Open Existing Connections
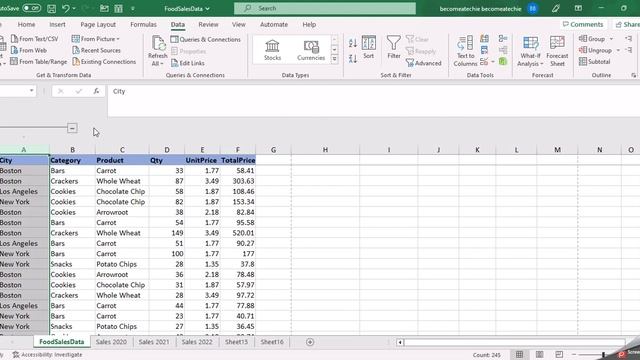Screen dimensions: 640x360 104,62
